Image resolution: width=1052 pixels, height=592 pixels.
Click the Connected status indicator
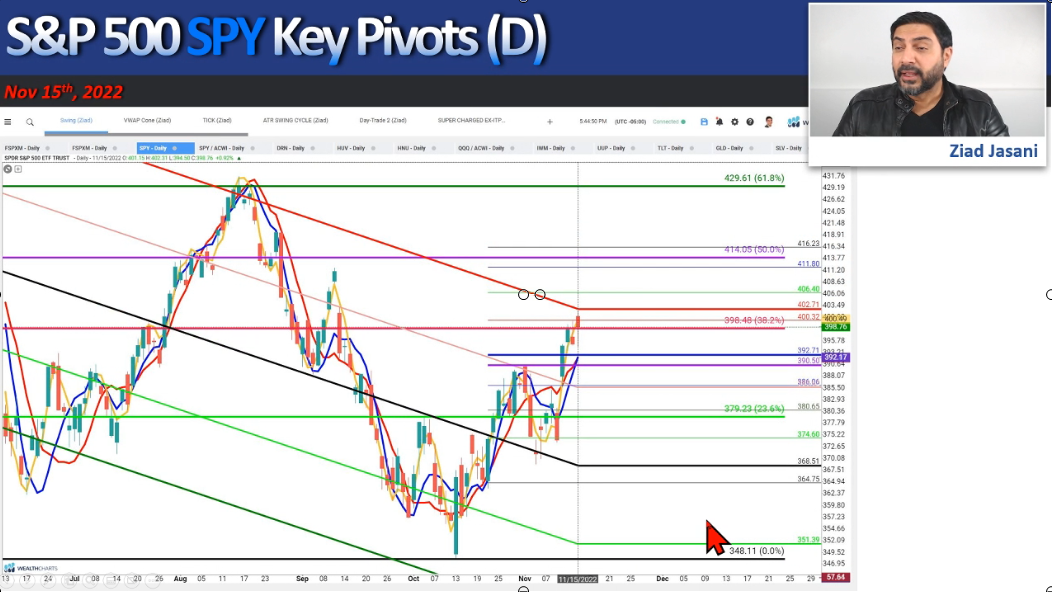tap(669, 121)
